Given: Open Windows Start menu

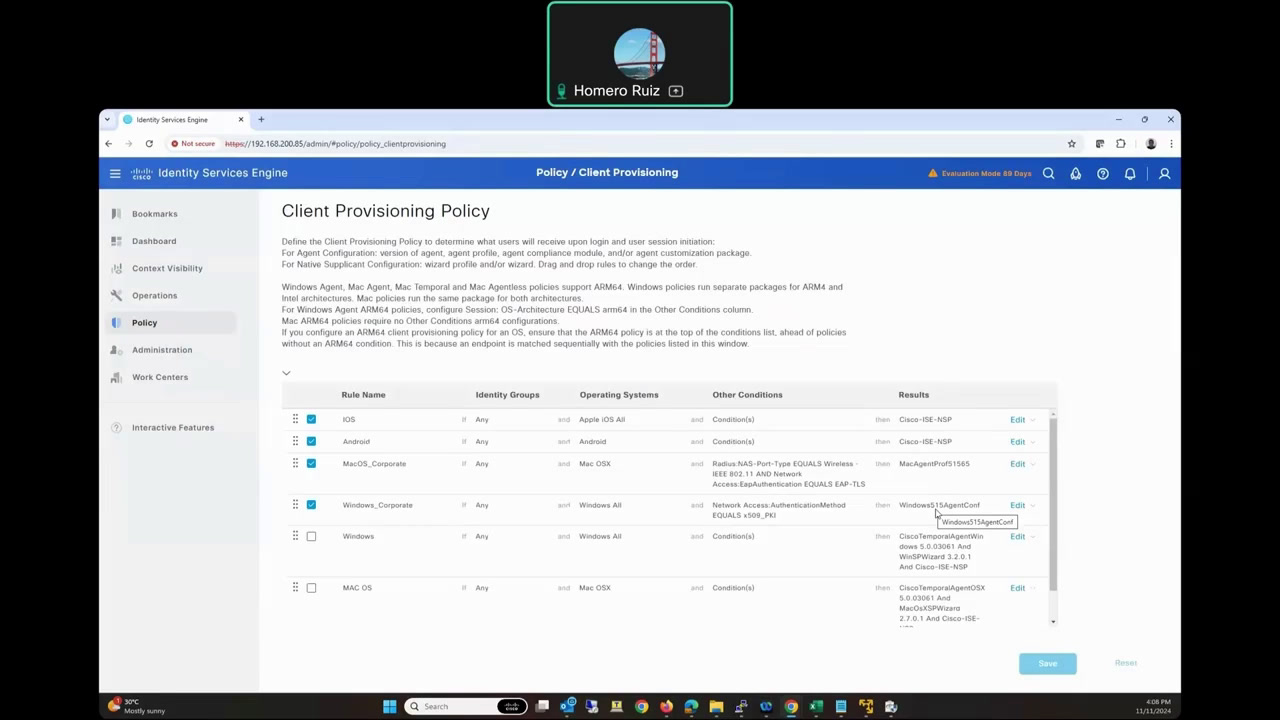Looking at the screenshot, I should point(389,706).
